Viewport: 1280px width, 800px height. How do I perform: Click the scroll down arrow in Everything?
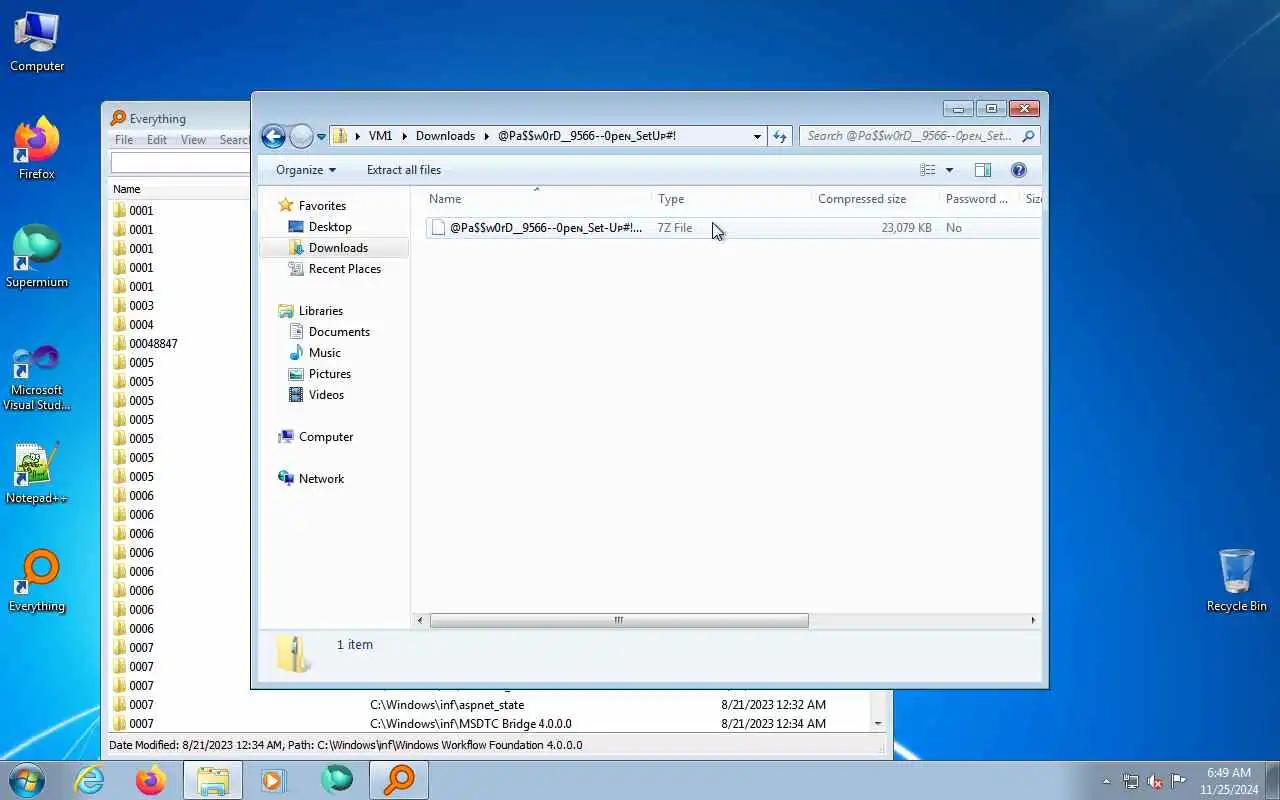(878, 723)
